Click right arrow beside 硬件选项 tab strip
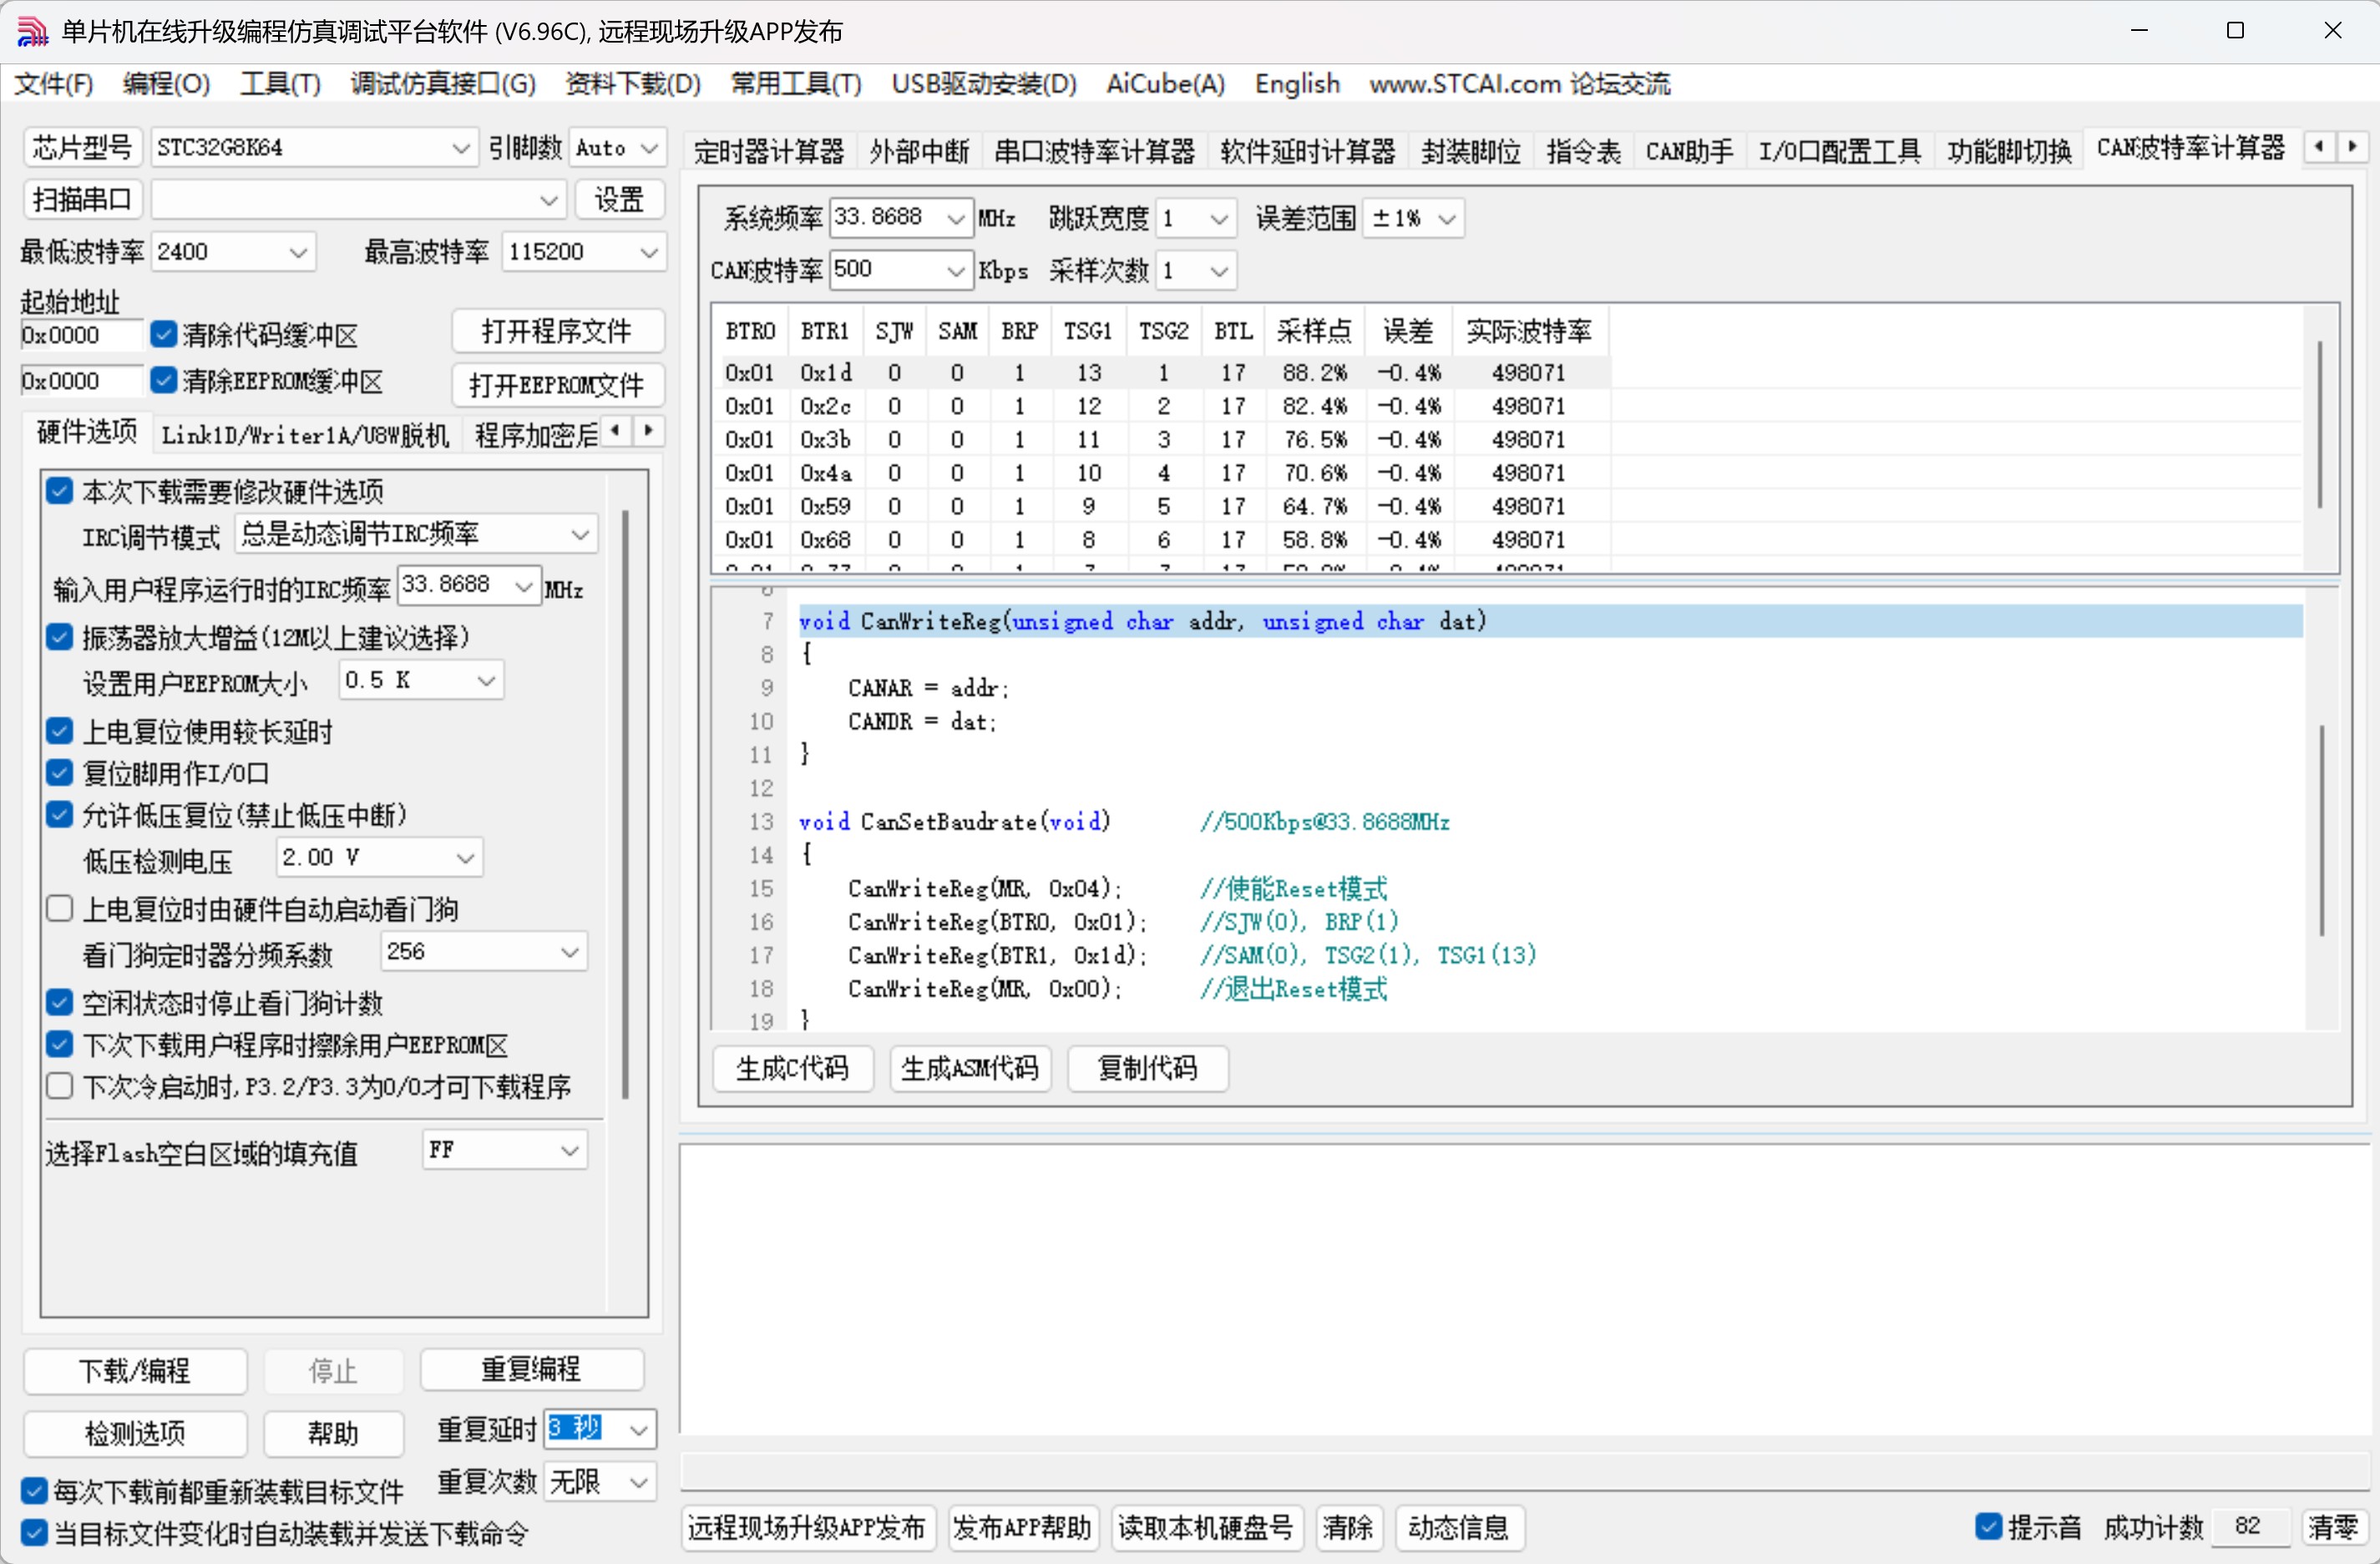The width and height of the screenshot is (2380, 1564). click(x=648, y=431)
